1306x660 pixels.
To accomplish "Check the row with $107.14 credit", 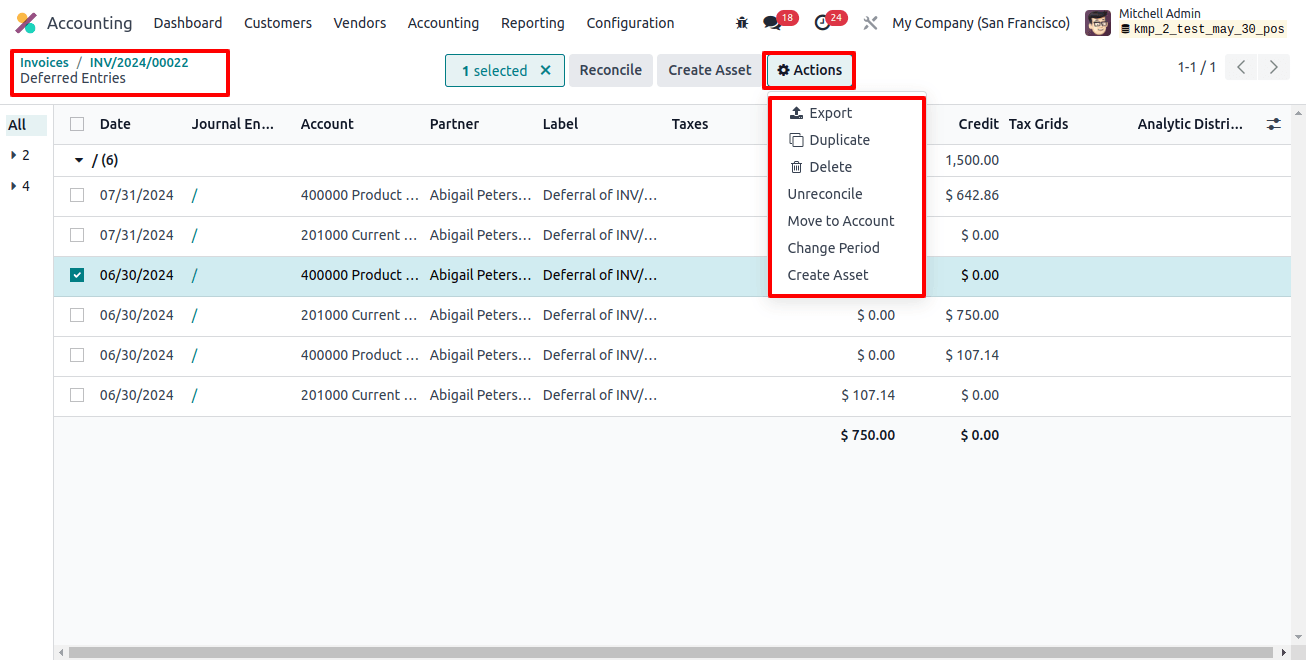I will [x=77, y=355].
